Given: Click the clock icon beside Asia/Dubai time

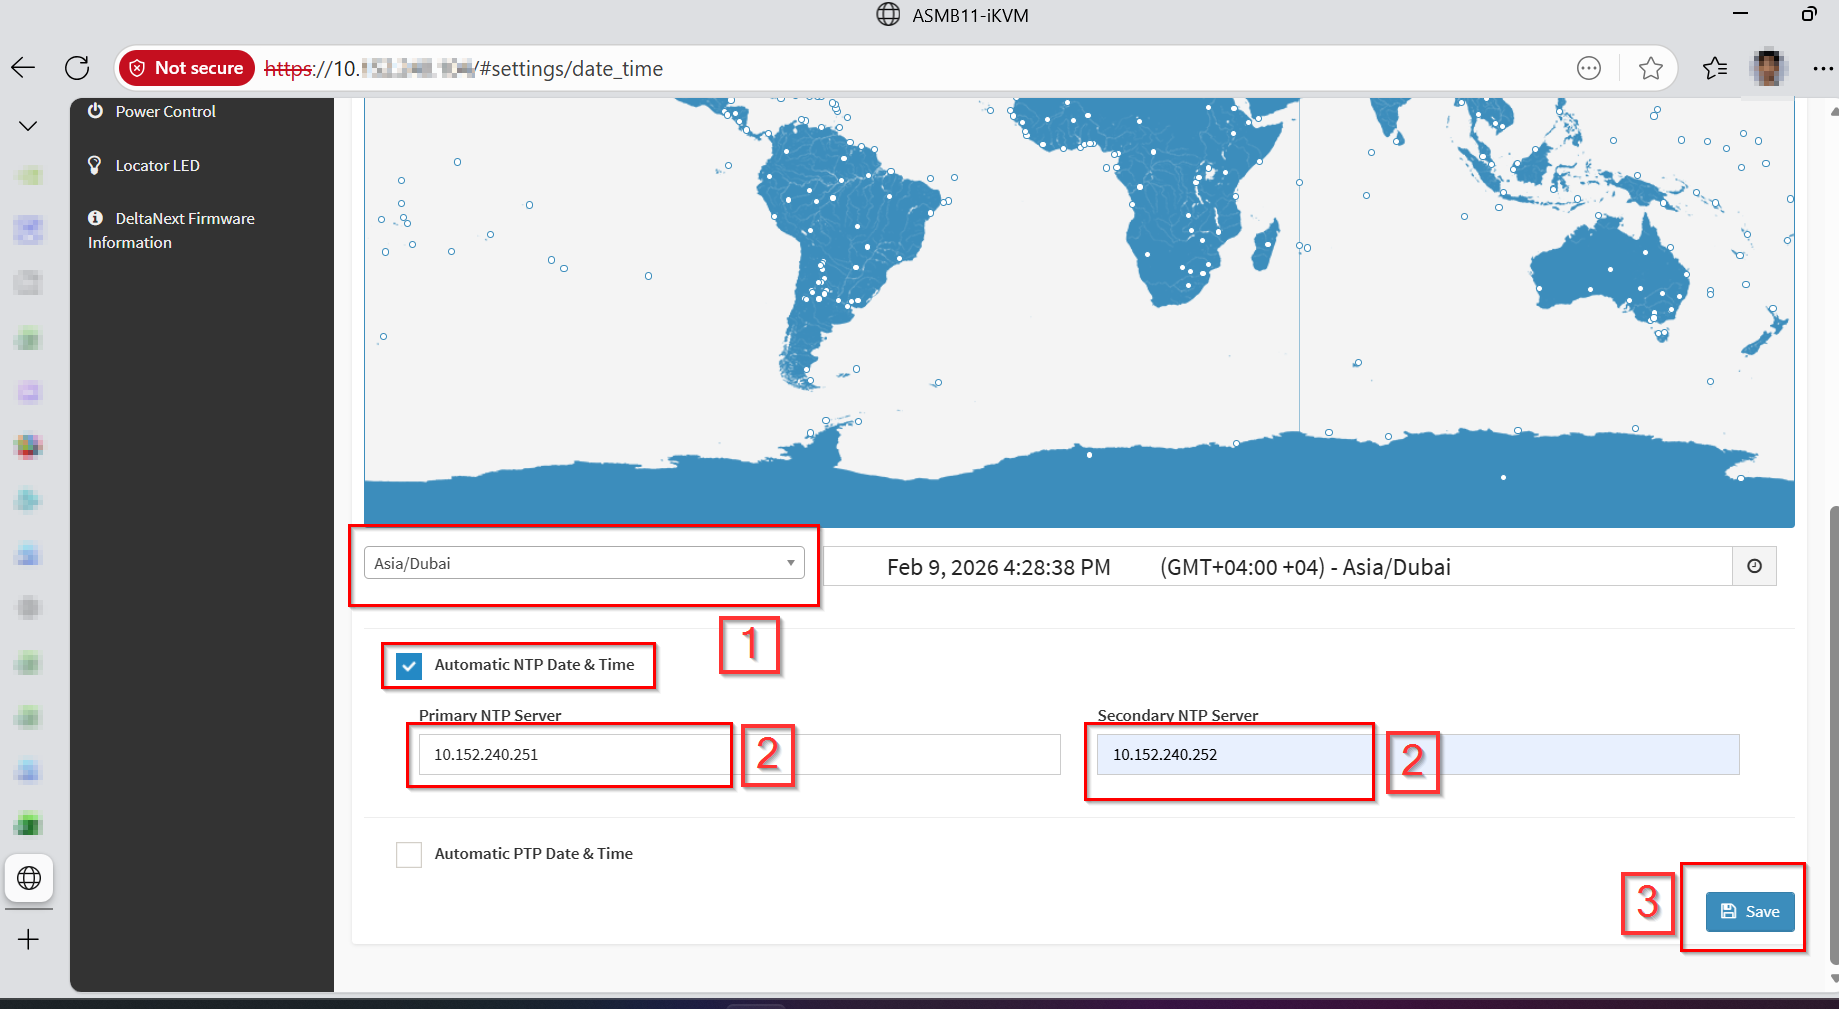Looking at the screenshot, I should pyautogui.click(x=1754, y=566).
